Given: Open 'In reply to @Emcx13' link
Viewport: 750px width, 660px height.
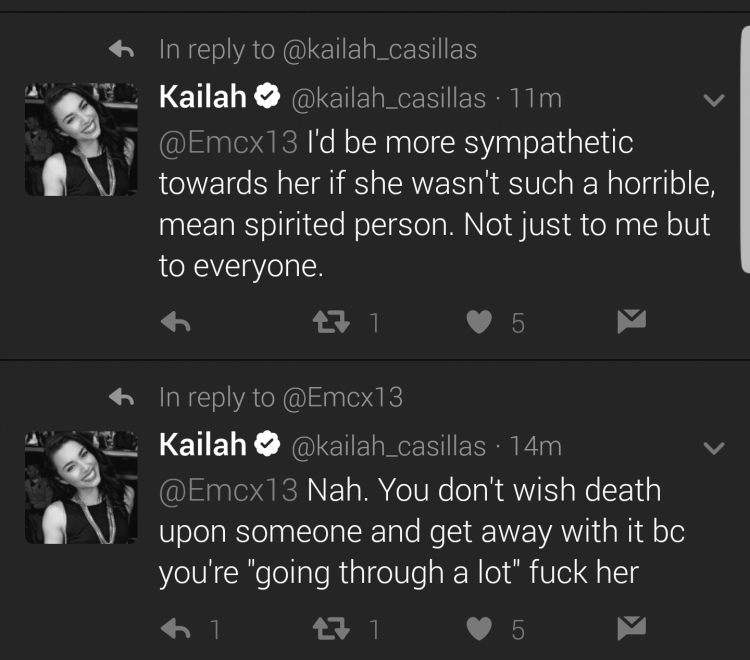Looking at the screenshot, I should [x=281, y=397].
